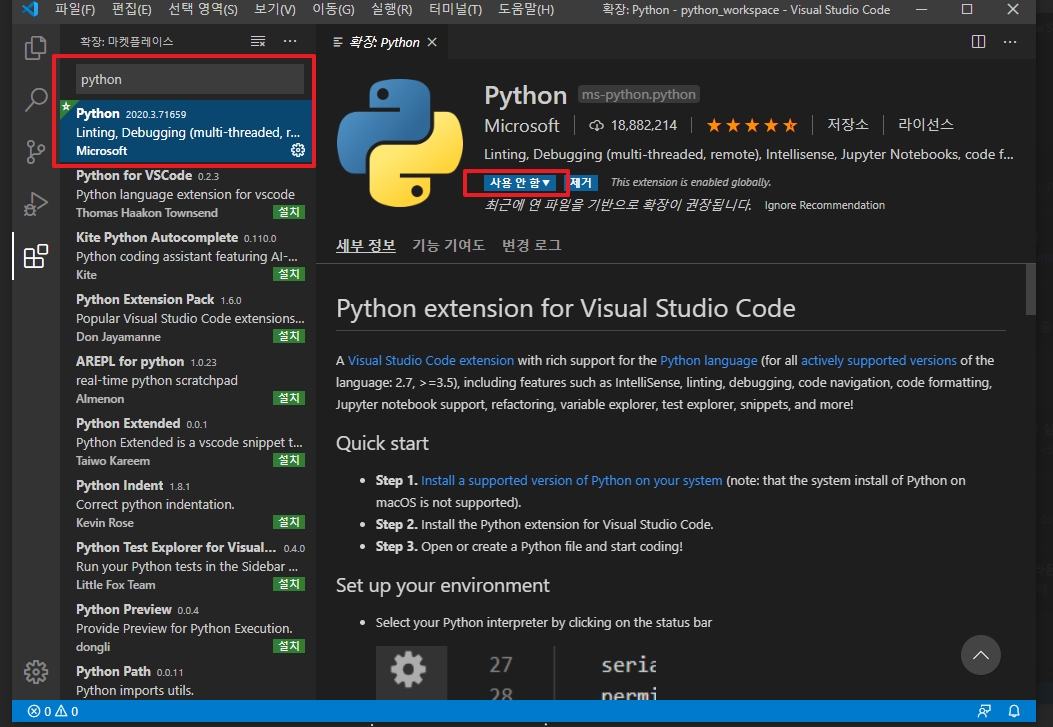Switch to the 기능 기여도 tab
Screen dimensions: 1053x727
448,246
